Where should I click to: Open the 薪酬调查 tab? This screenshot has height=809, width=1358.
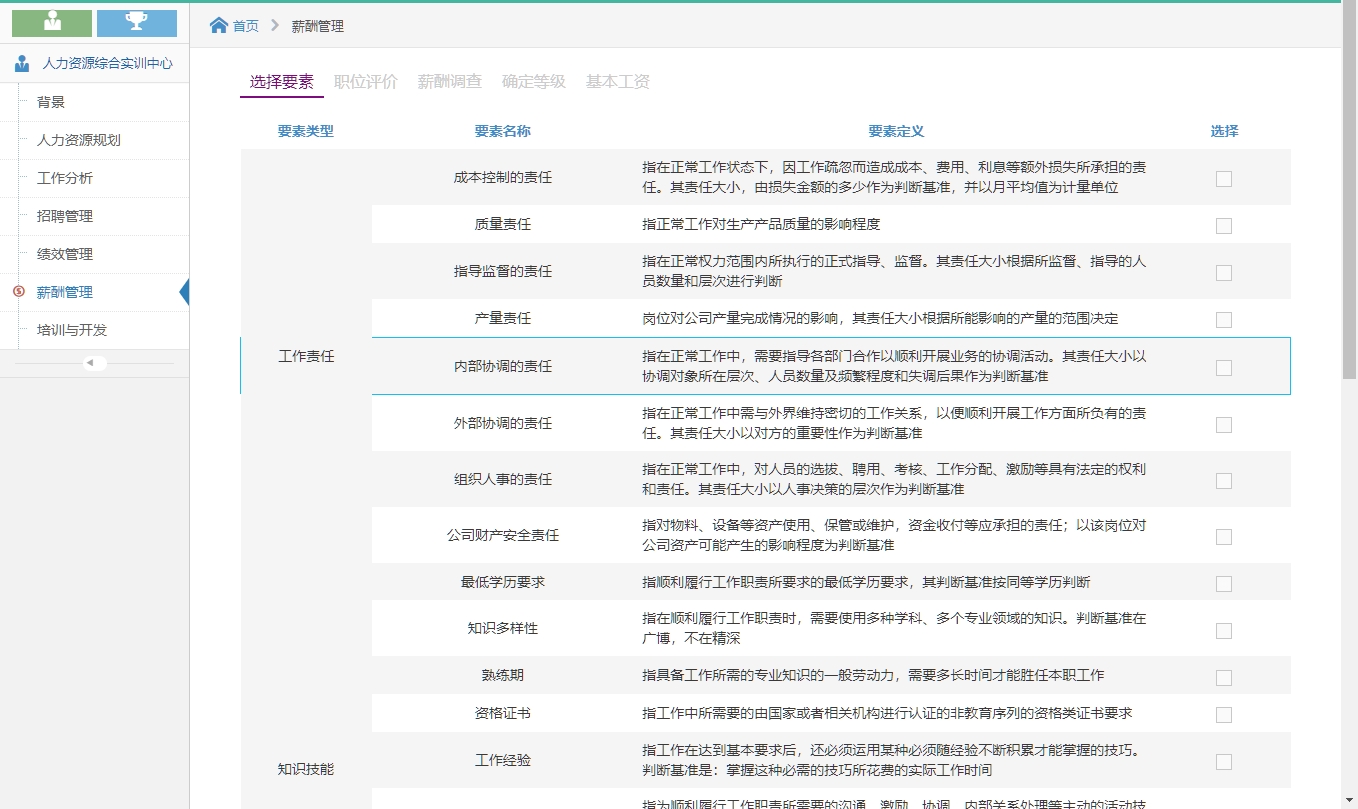point(449,82)
